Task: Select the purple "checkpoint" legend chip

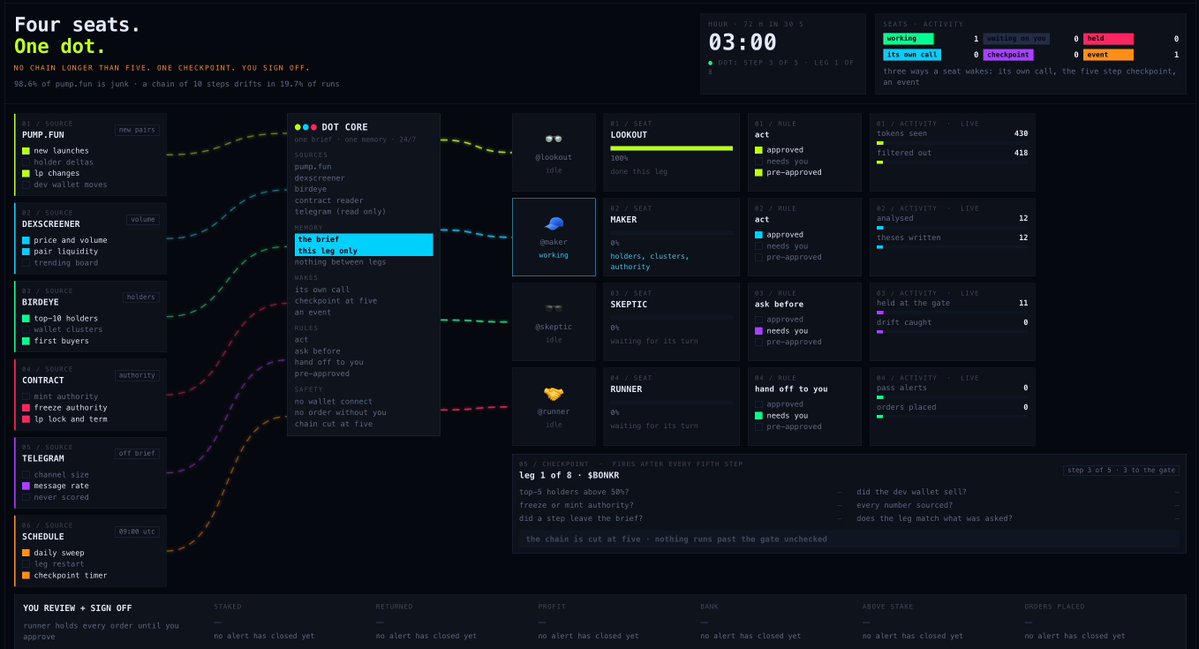Action: (x=1009, y=55)
